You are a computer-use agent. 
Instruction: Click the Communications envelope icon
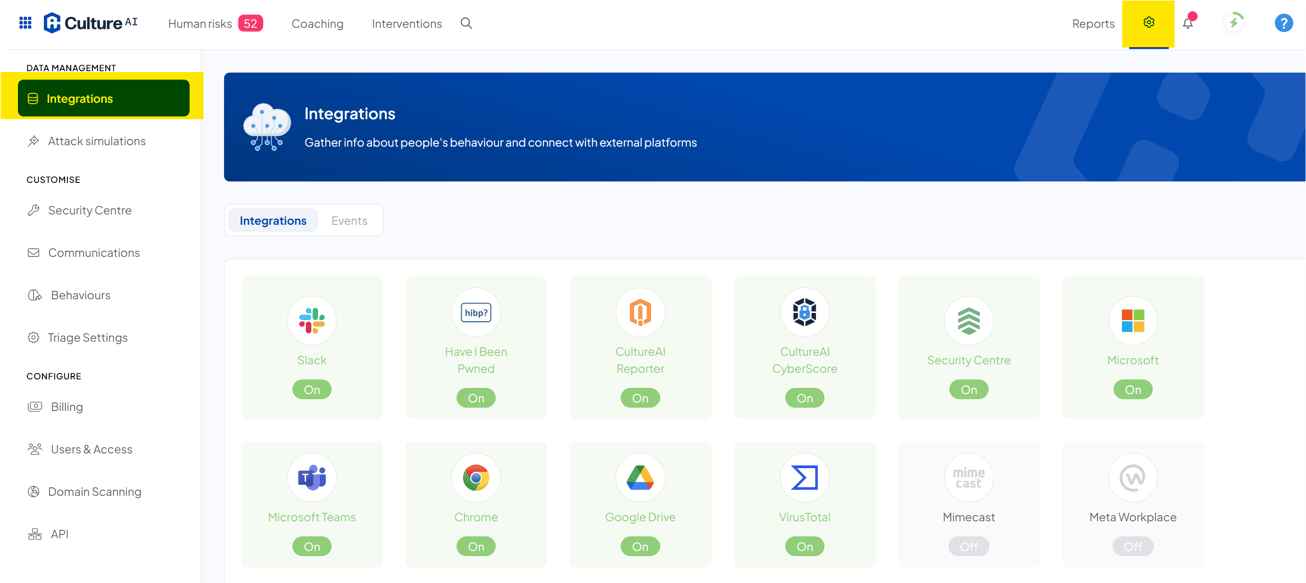35,252
